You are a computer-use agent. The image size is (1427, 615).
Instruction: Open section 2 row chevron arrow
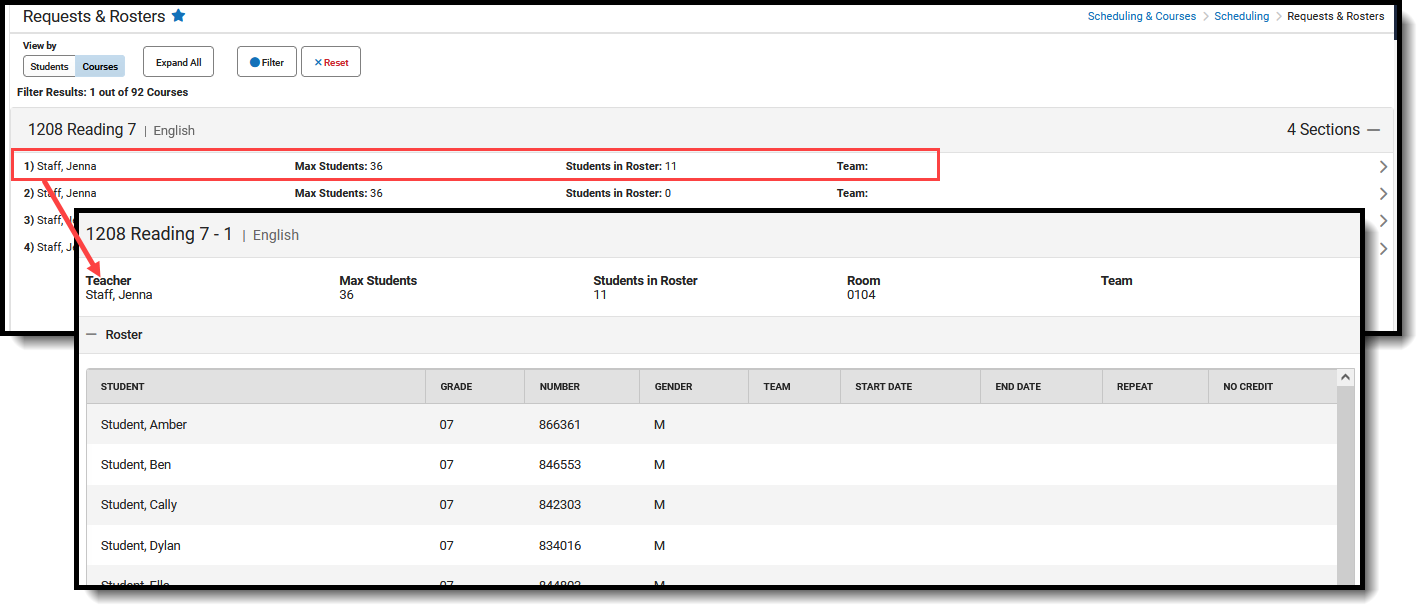1383,194
